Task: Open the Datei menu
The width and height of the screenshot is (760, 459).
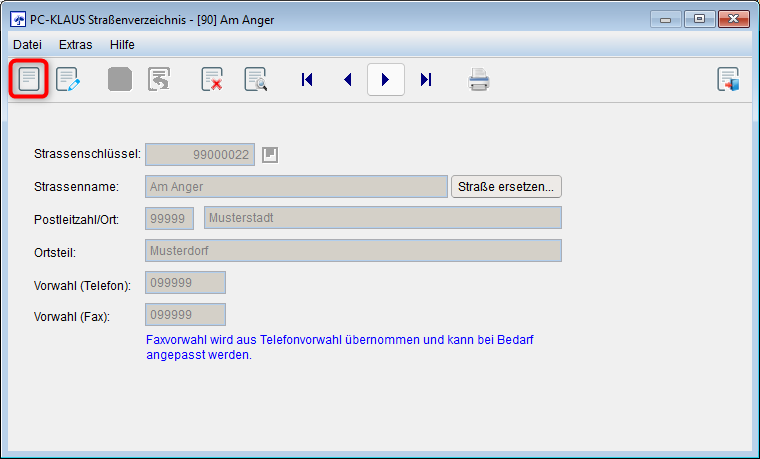Action: point(28,44)
